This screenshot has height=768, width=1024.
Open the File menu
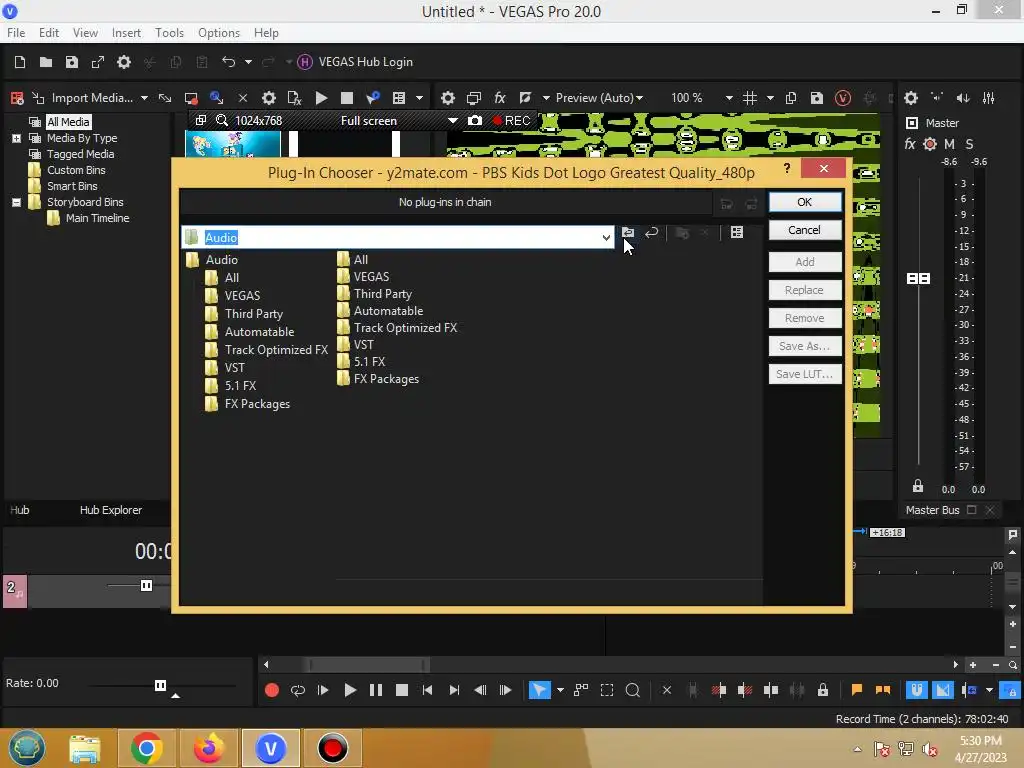click(x=16, y=33)
